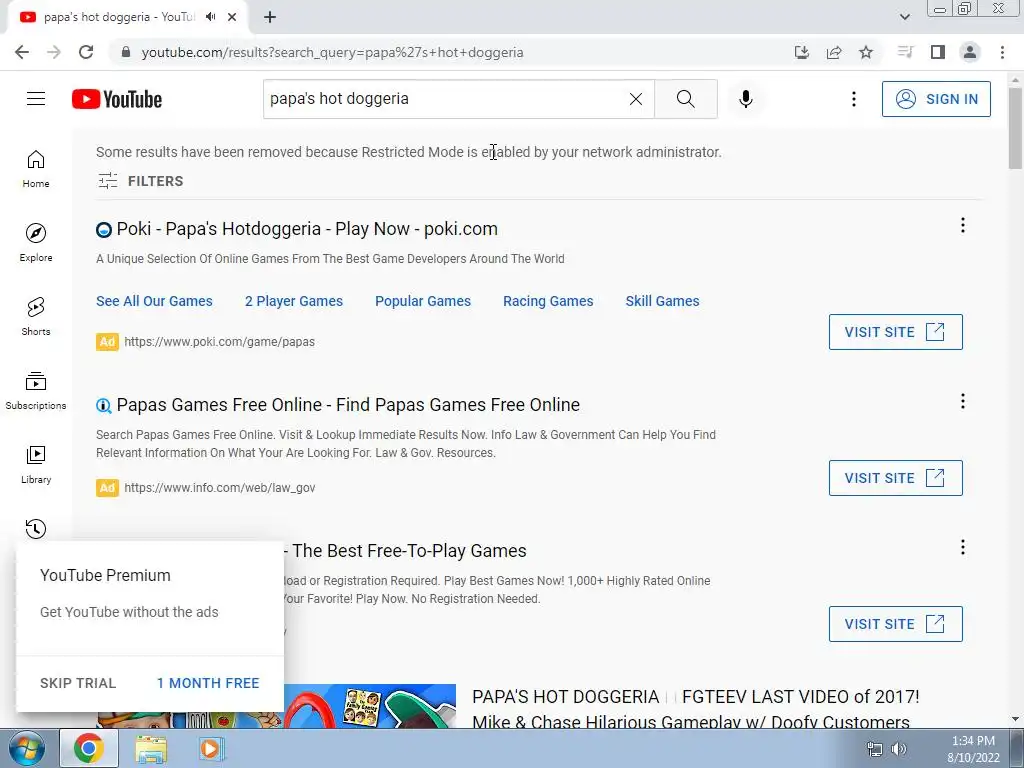The width and height of the screenshot is (1024, 768).
Task: Click Chrome icon on taskbar
Action: [88, 748]
